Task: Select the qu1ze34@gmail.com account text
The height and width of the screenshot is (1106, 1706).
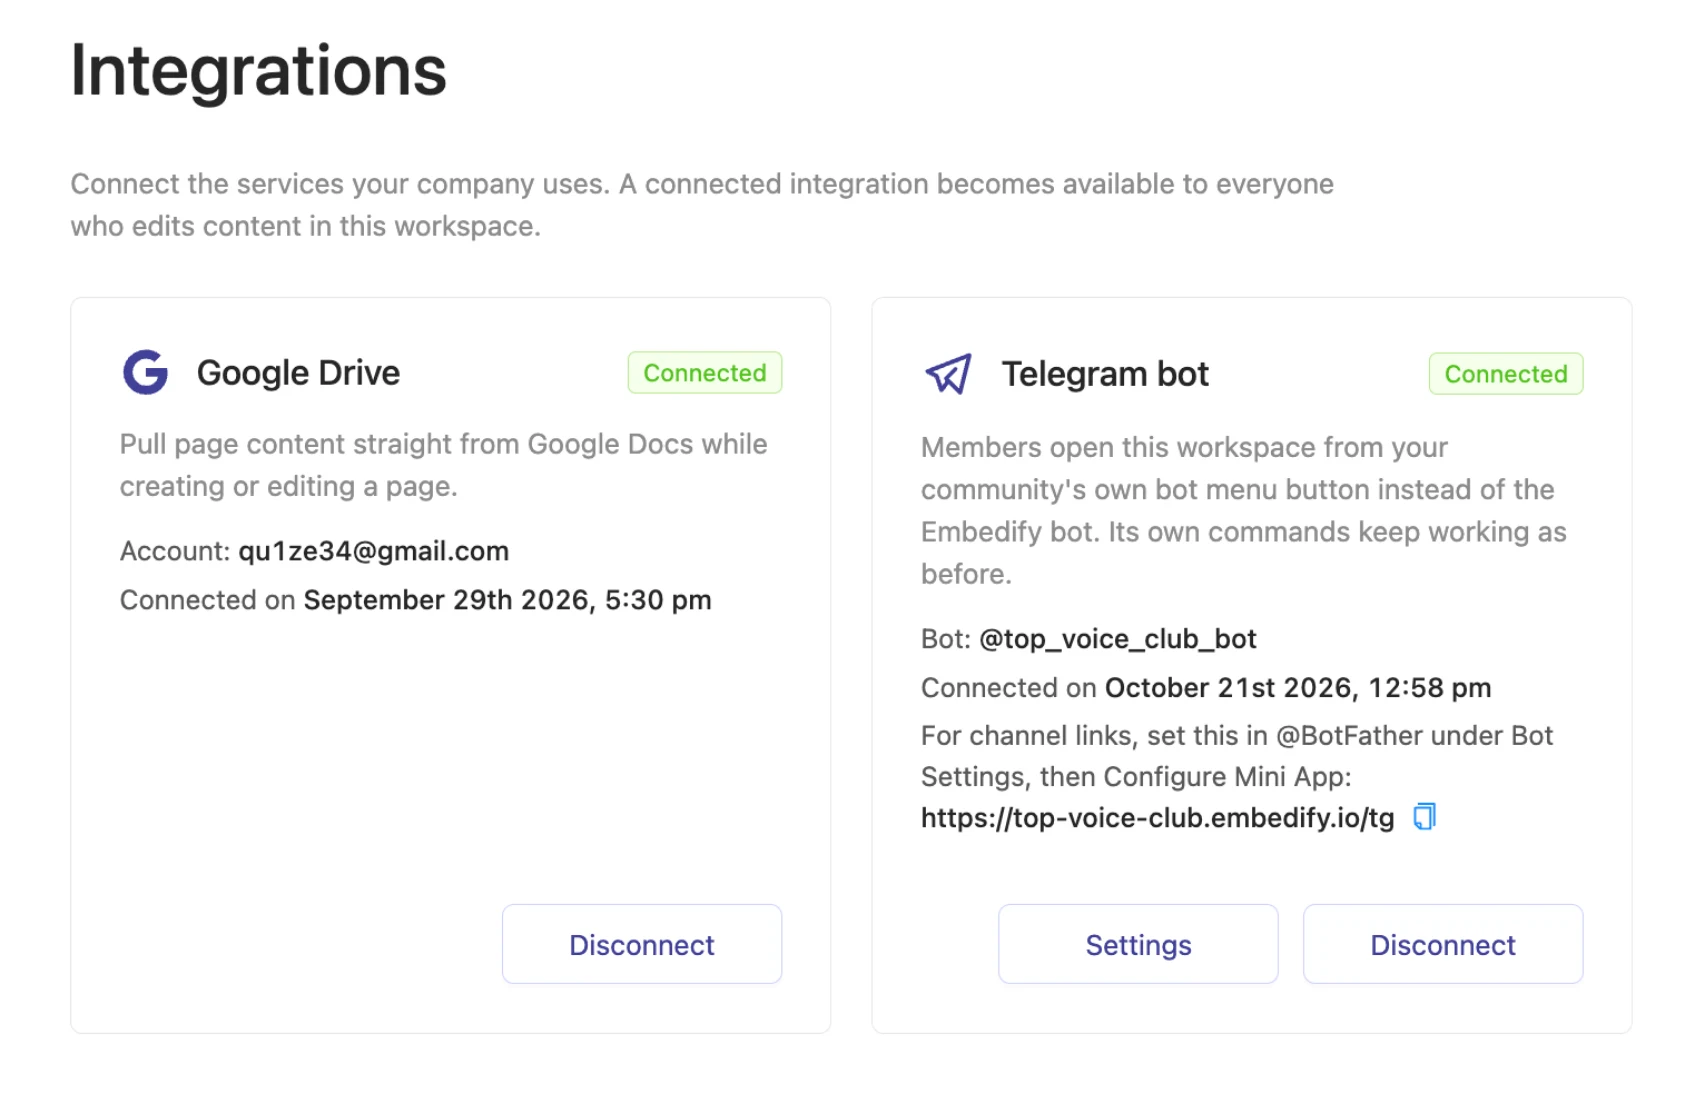Action: (x=373, y=551)
